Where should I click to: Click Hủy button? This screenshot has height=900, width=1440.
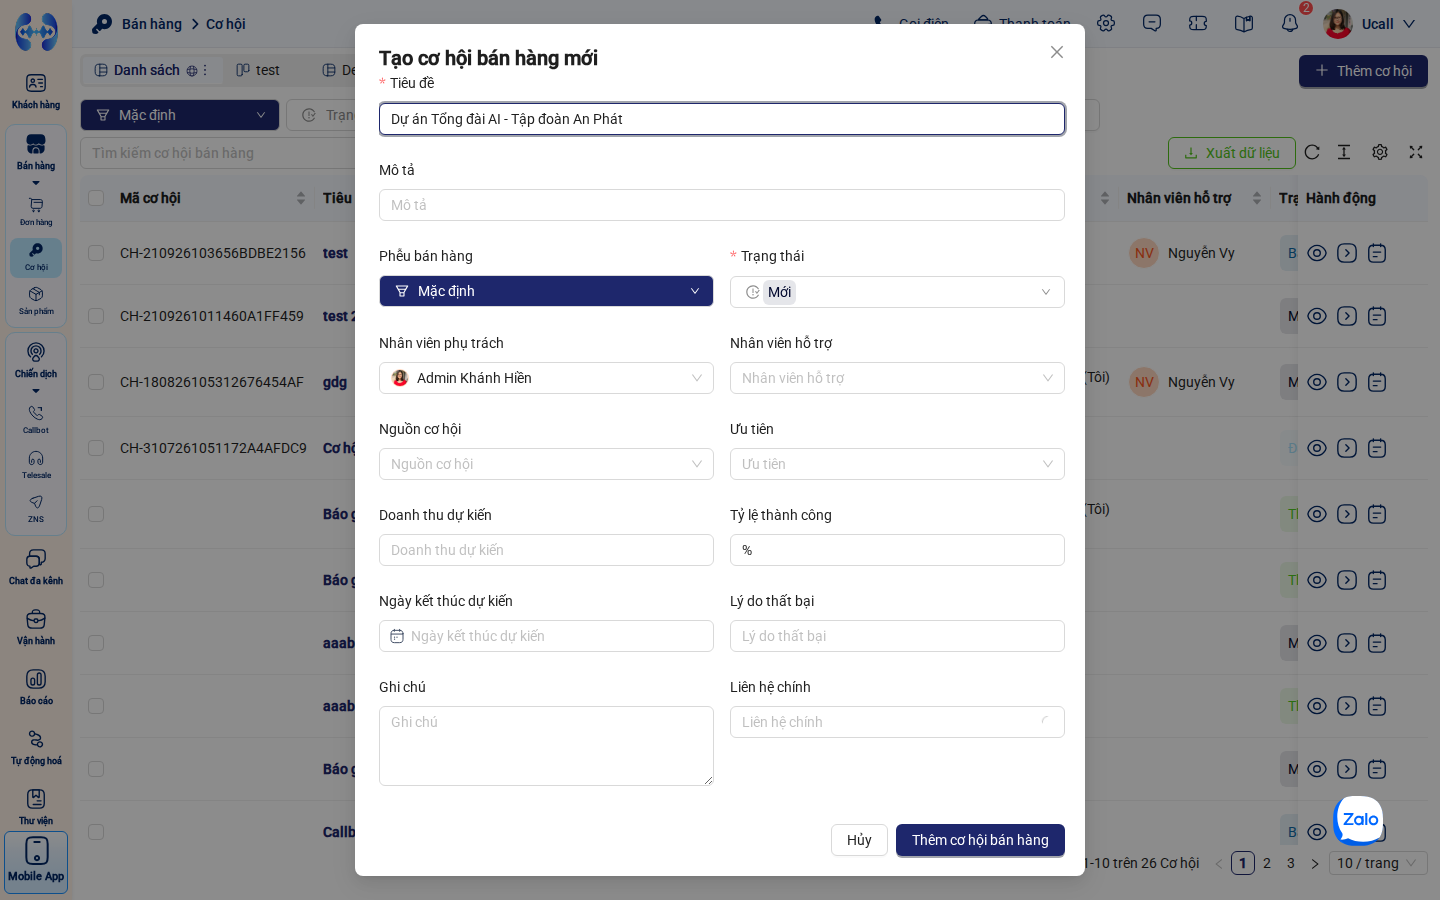pos(859,840)
